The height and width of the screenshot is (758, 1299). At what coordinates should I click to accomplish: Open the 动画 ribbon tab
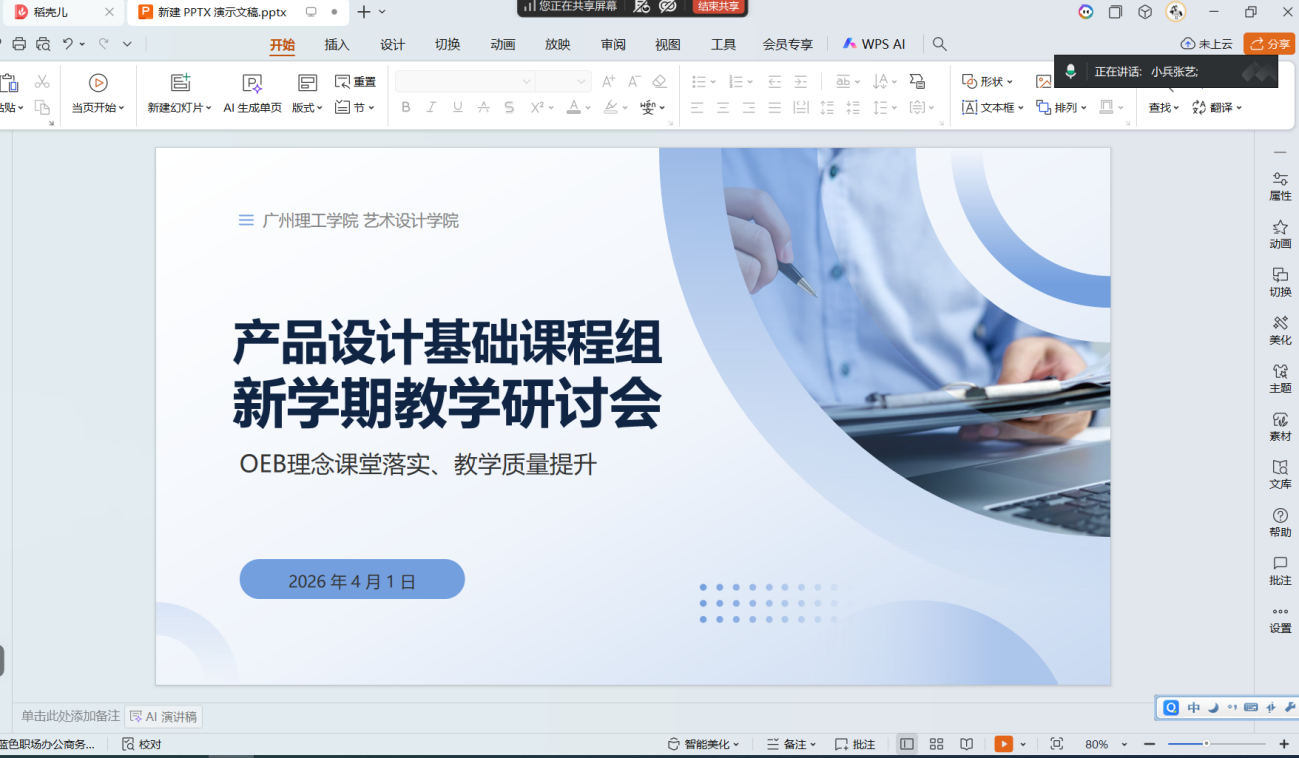pyautogui.click(x=503, y=44)
